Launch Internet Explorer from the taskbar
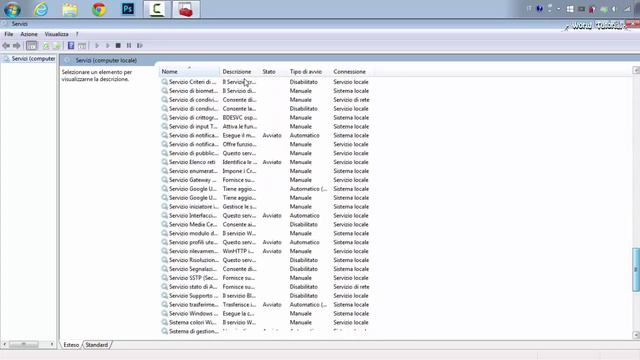The image size is (640, 360). [x=41, y=9]
